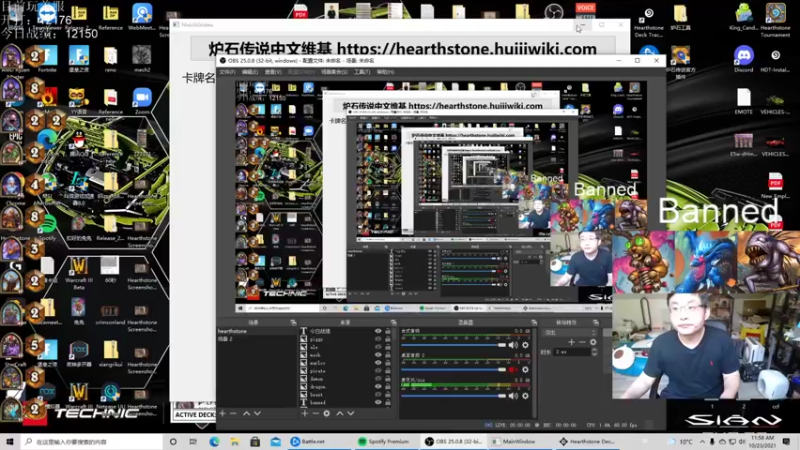Click the transition duration spinner arrows
The width and height of the screenshot is (800, 450).
(594, 352)
